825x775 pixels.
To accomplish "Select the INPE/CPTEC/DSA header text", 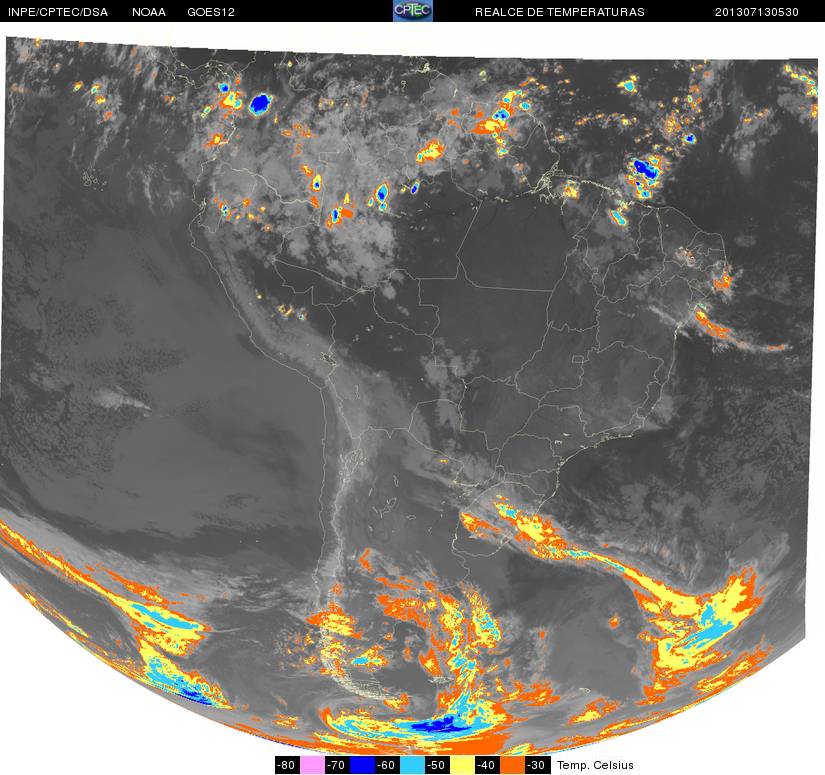I will coord(58,12).
